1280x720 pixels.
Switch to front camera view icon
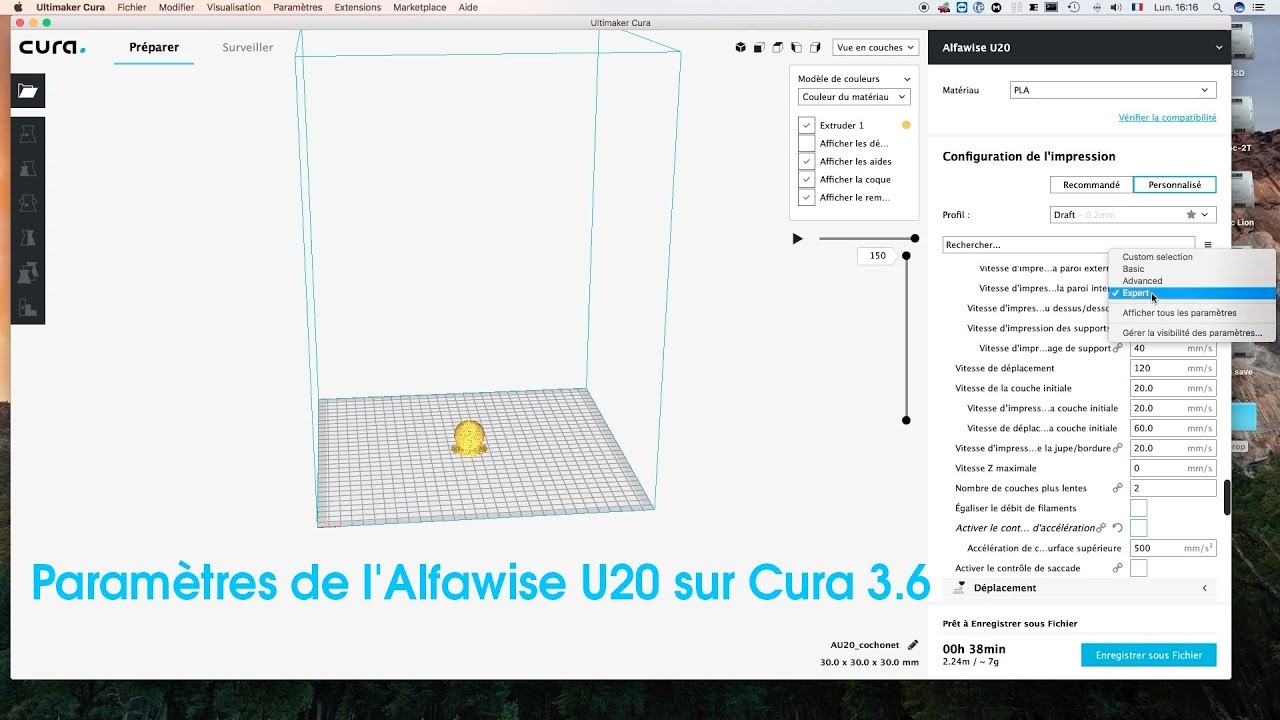(x=760, y=47)
